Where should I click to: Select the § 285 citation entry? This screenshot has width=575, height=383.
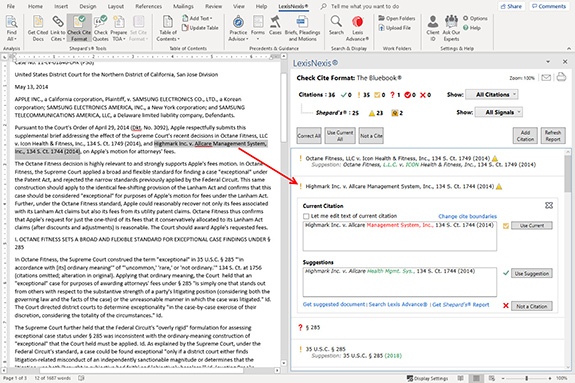tap(427, 327)
